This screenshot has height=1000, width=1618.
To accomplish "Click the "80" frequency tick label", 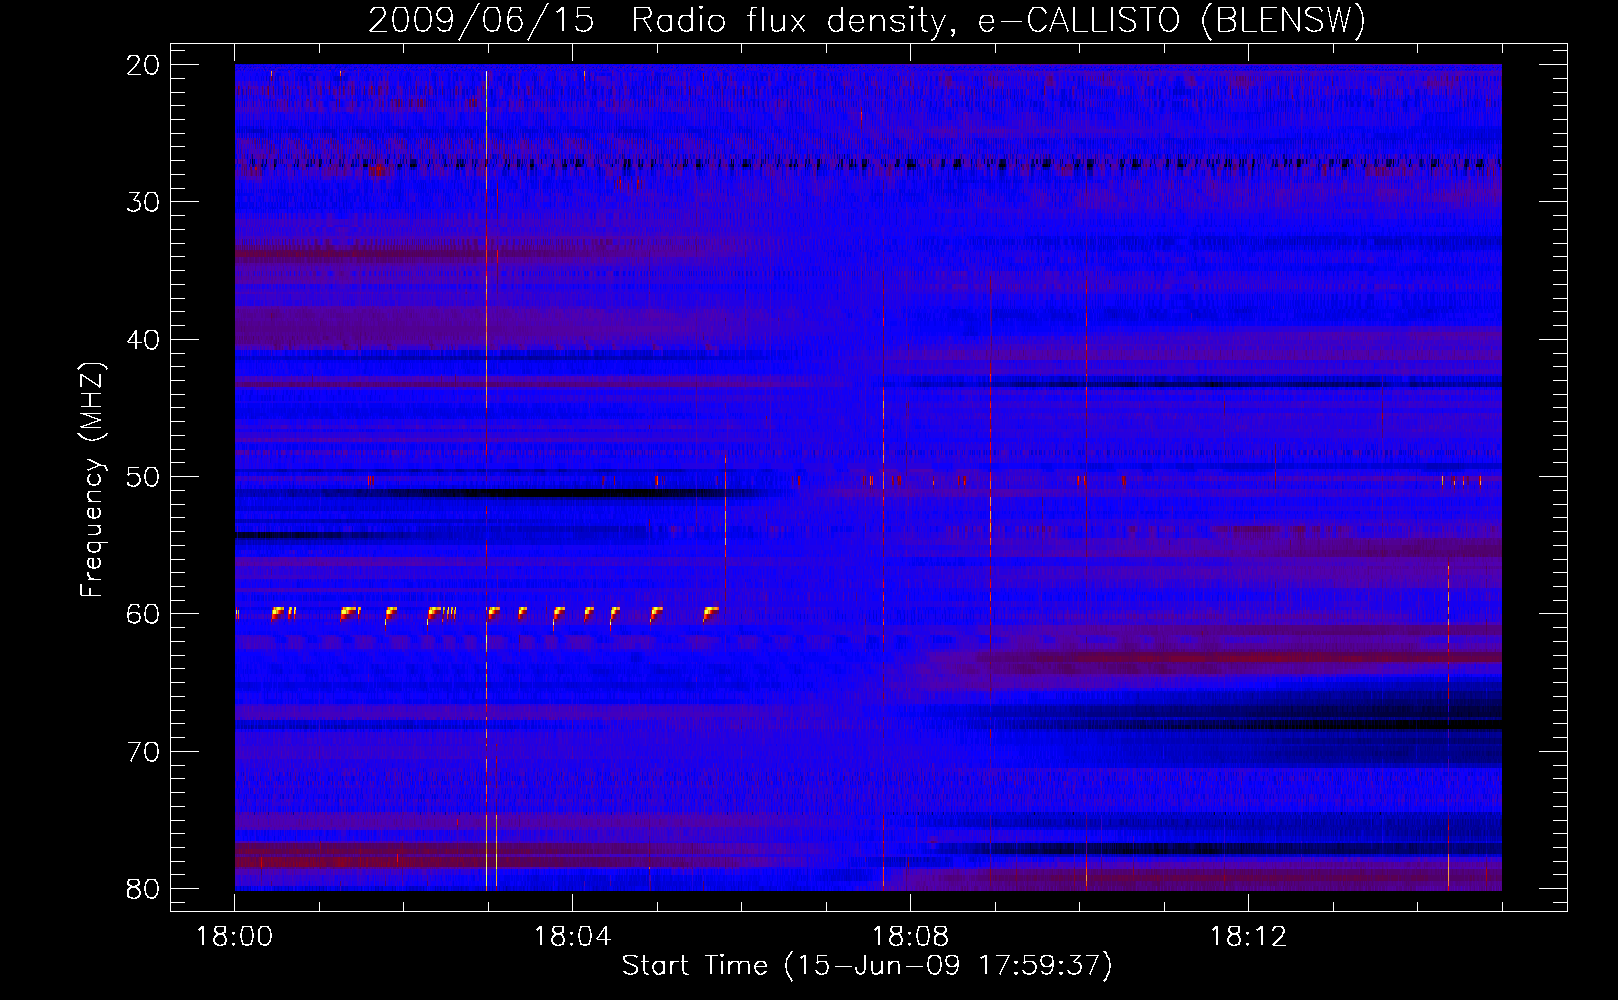I will coord(144,889).
